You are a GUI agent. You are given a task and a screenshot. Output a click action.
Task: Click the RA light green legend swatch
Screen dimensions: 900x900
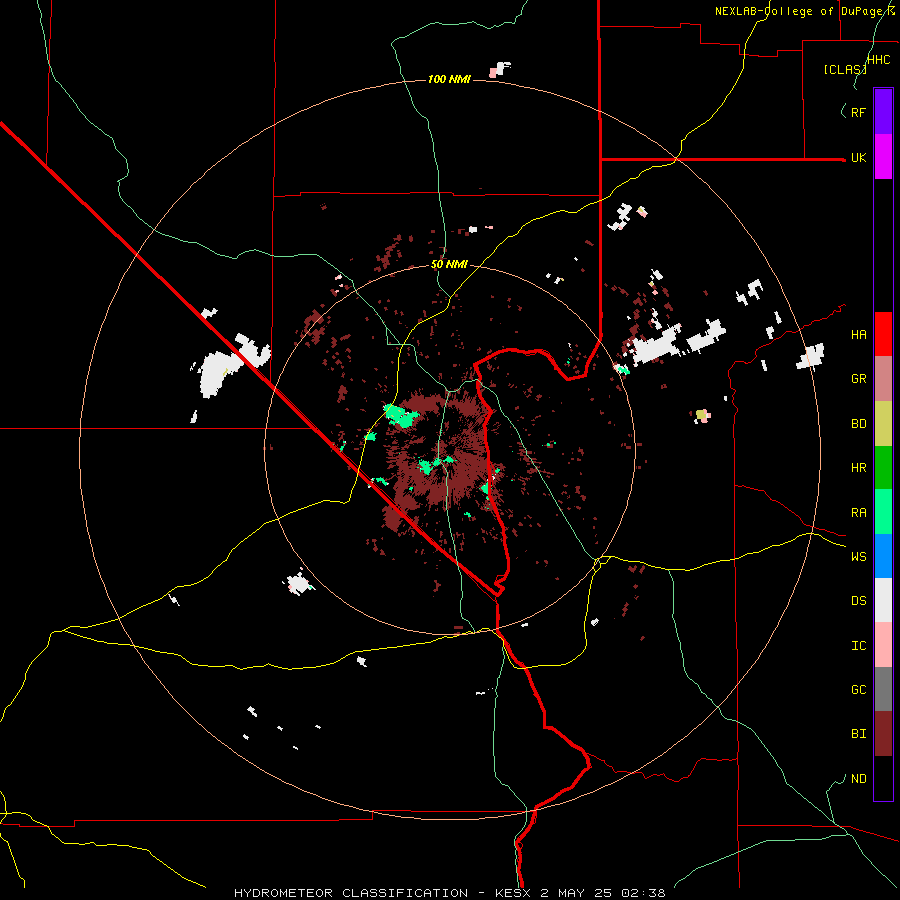click(883, 512)
